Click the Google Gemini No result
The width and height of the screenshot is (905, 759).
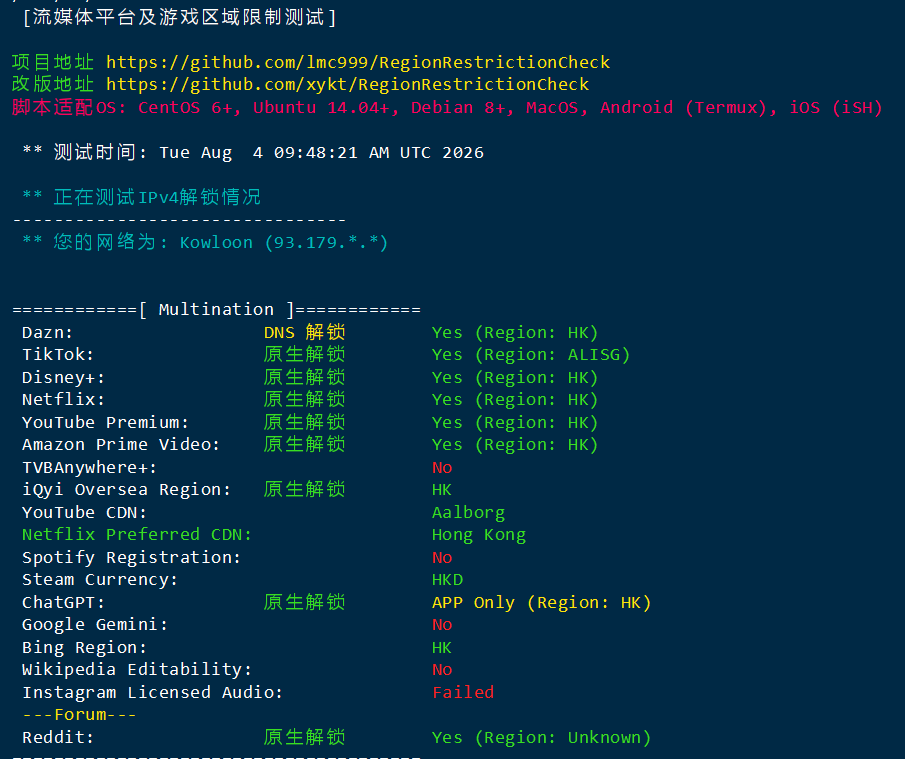click(442, 625)
